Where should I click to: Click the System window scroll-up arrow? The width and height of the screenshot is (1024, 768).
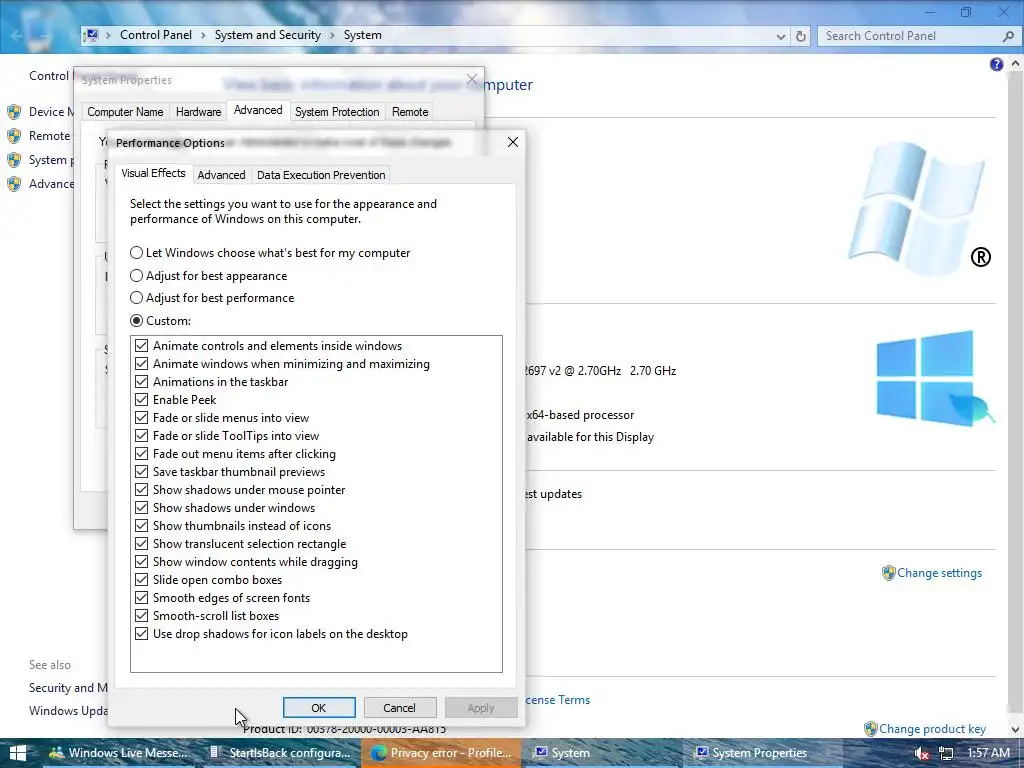[x=1016, y=64]
